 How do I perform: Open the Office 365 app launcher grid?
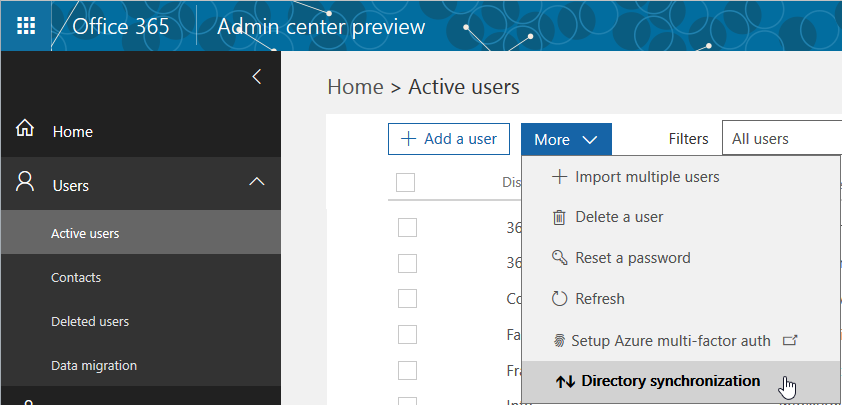[26, 26]
